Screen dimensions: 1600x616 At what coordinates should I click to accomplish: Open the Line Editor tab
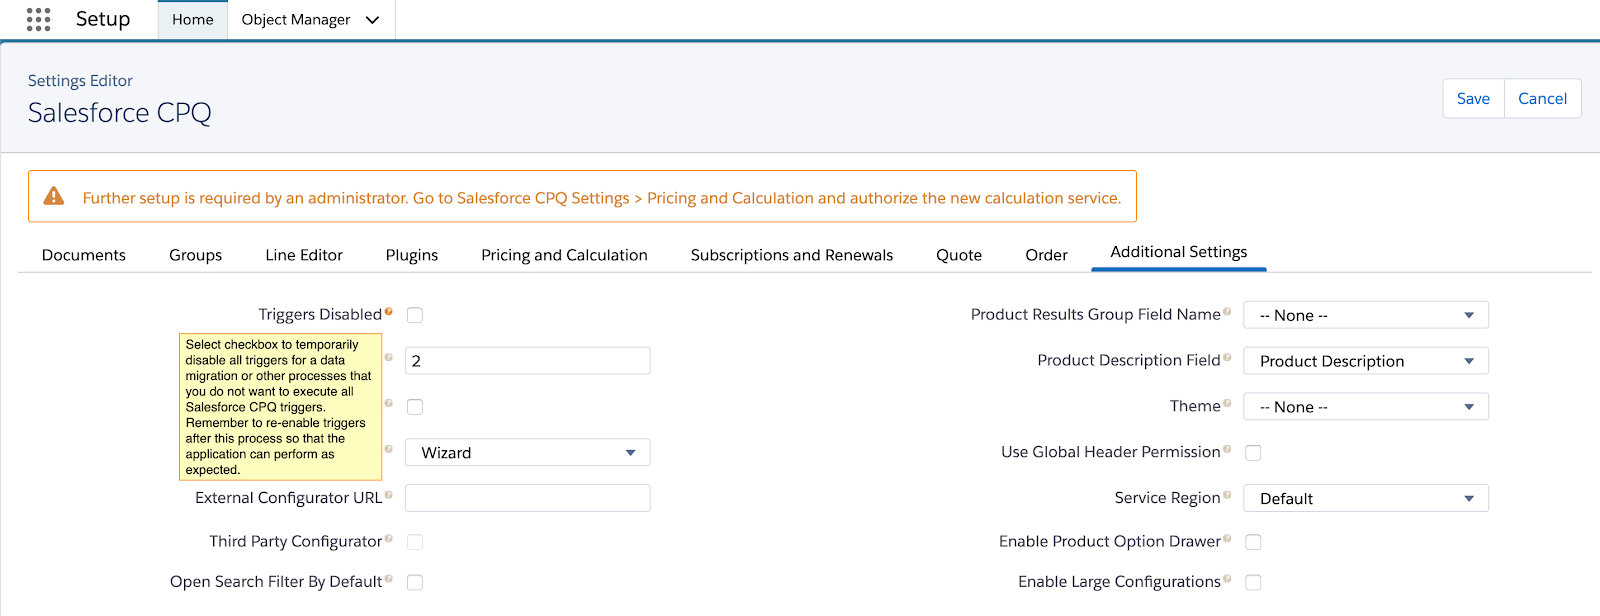[x=304, y=255]
